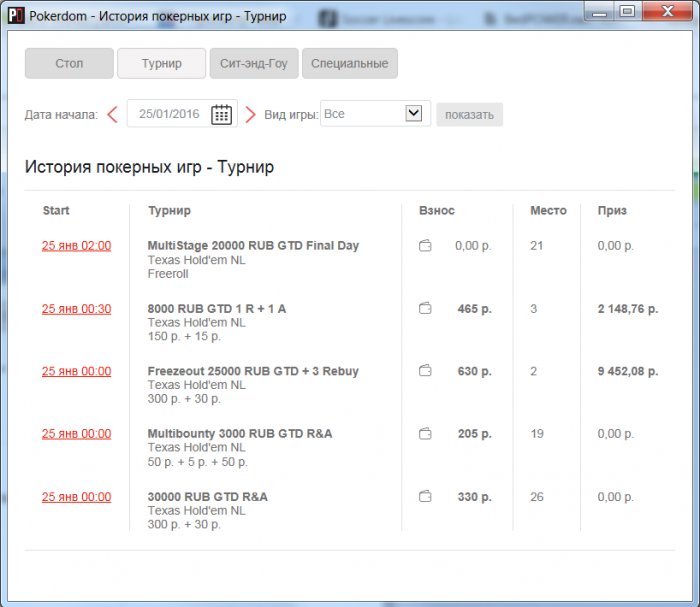Screen dimensions: 700x607
Task: Click the 205 р. buy-in amount
Action: (474, 434)
